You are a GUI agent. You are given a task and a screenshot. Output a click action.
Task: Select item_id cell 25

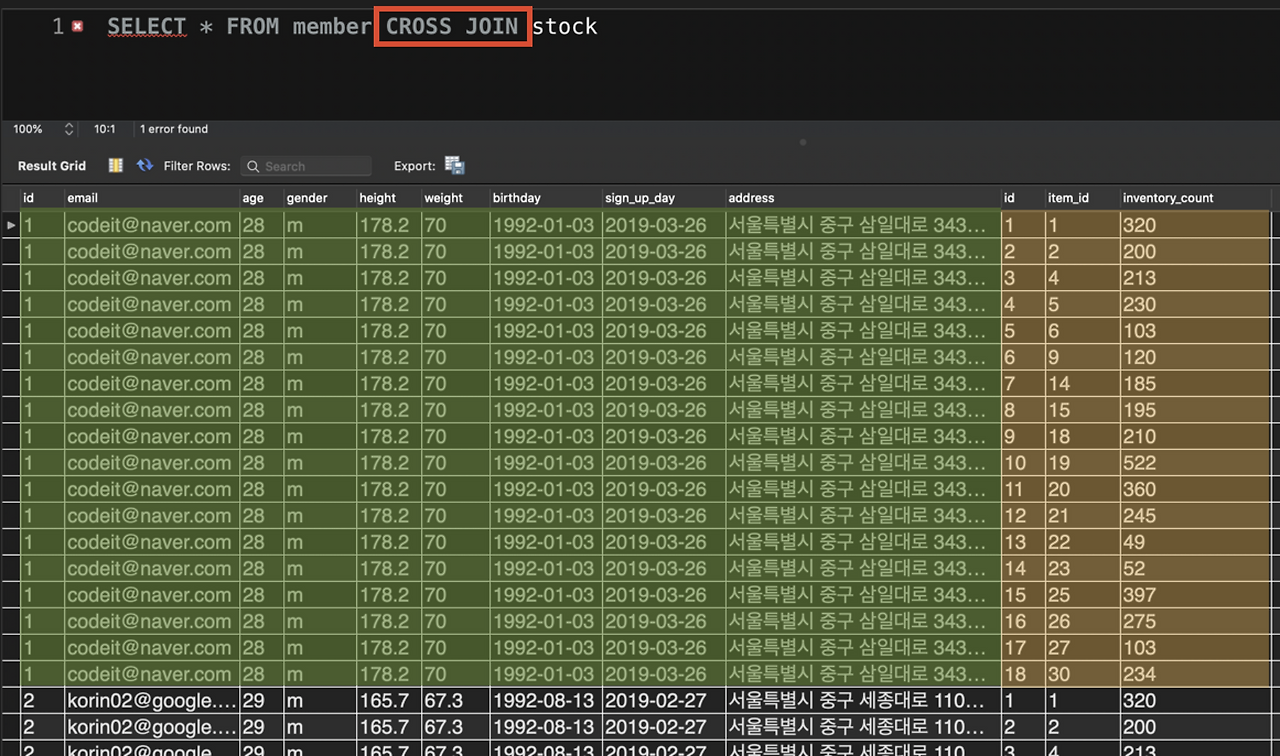pyautogui.click(x=1082, y=595)
